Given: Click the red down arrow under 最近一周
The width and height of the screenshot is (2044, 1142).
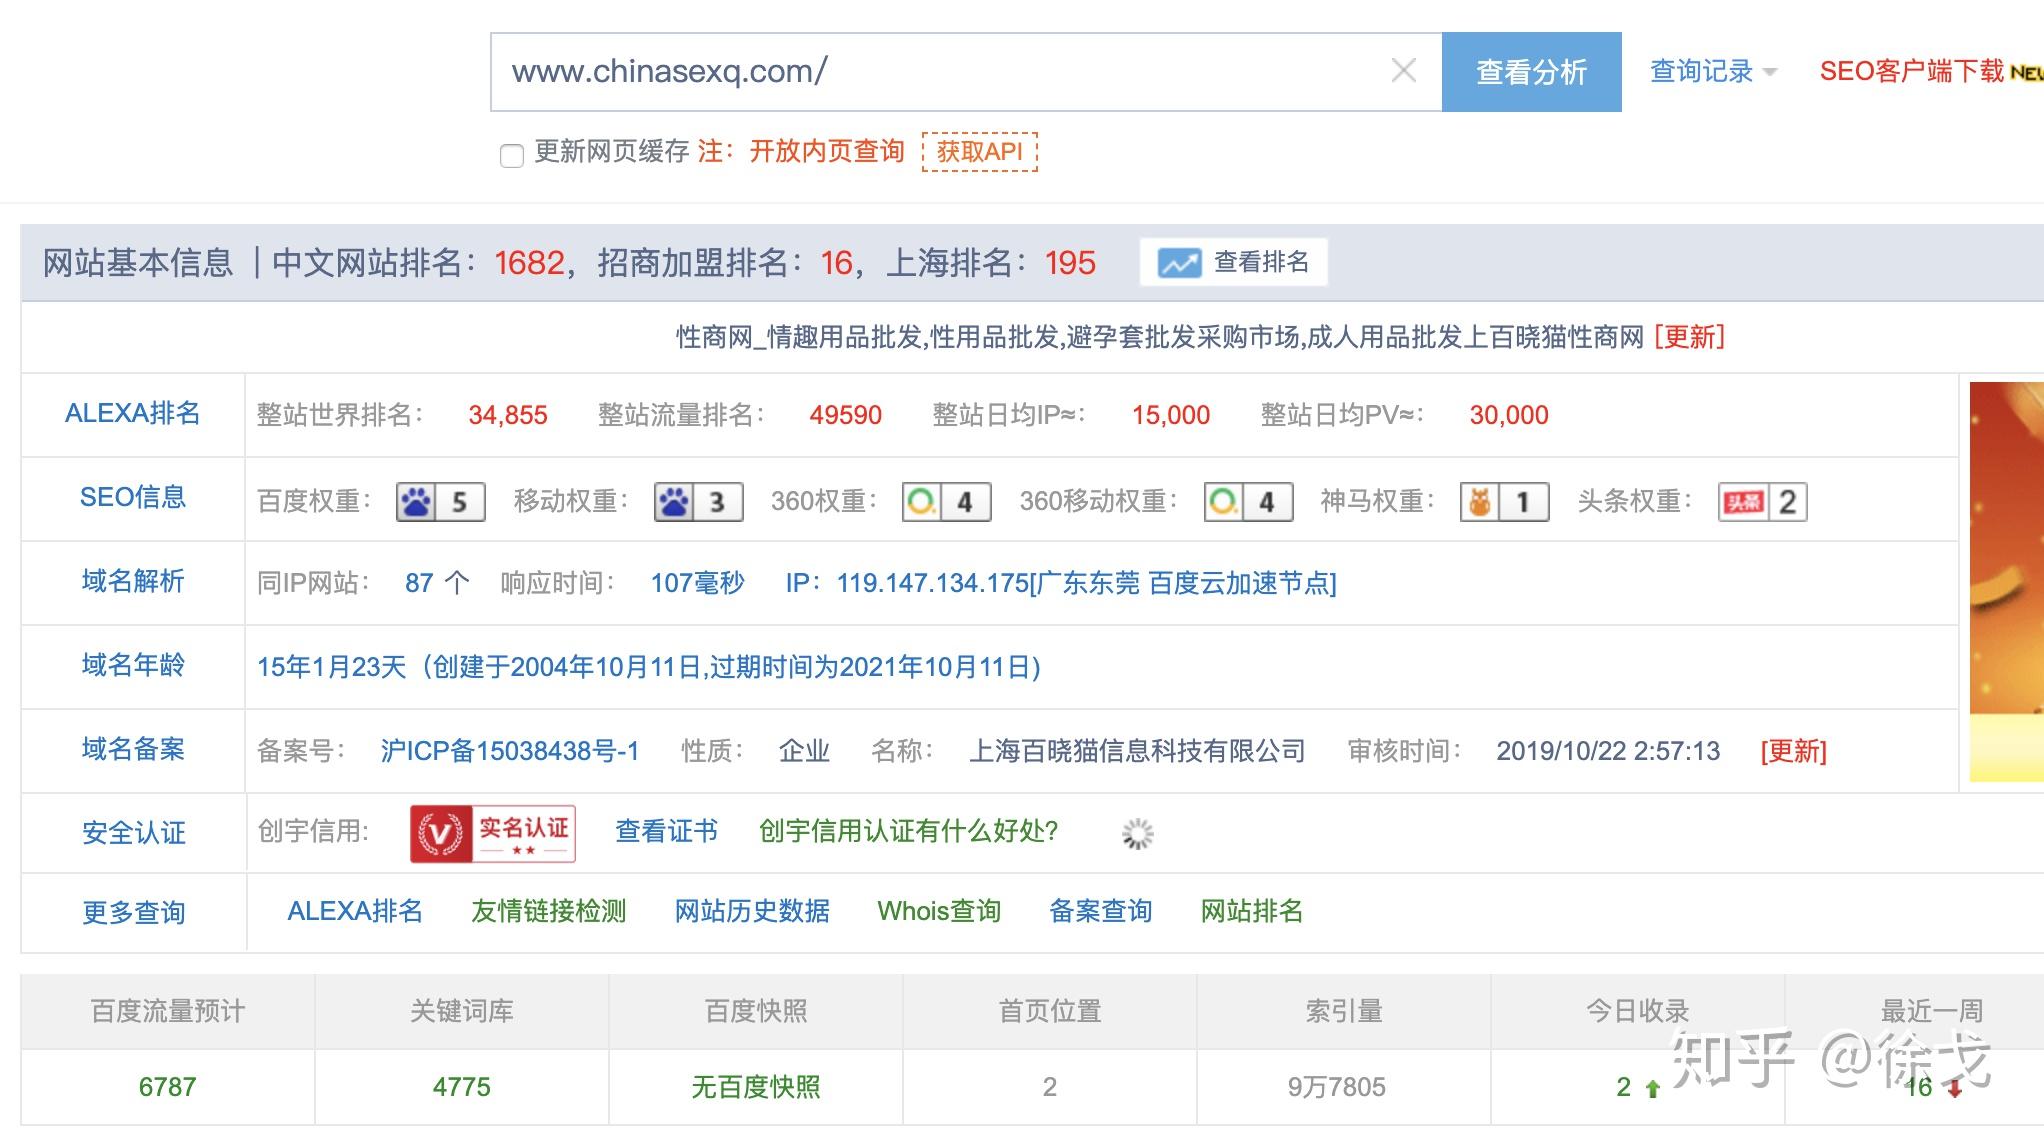Looking at the screenshot, I should pyautogui.click(x=1954, y=1089).
